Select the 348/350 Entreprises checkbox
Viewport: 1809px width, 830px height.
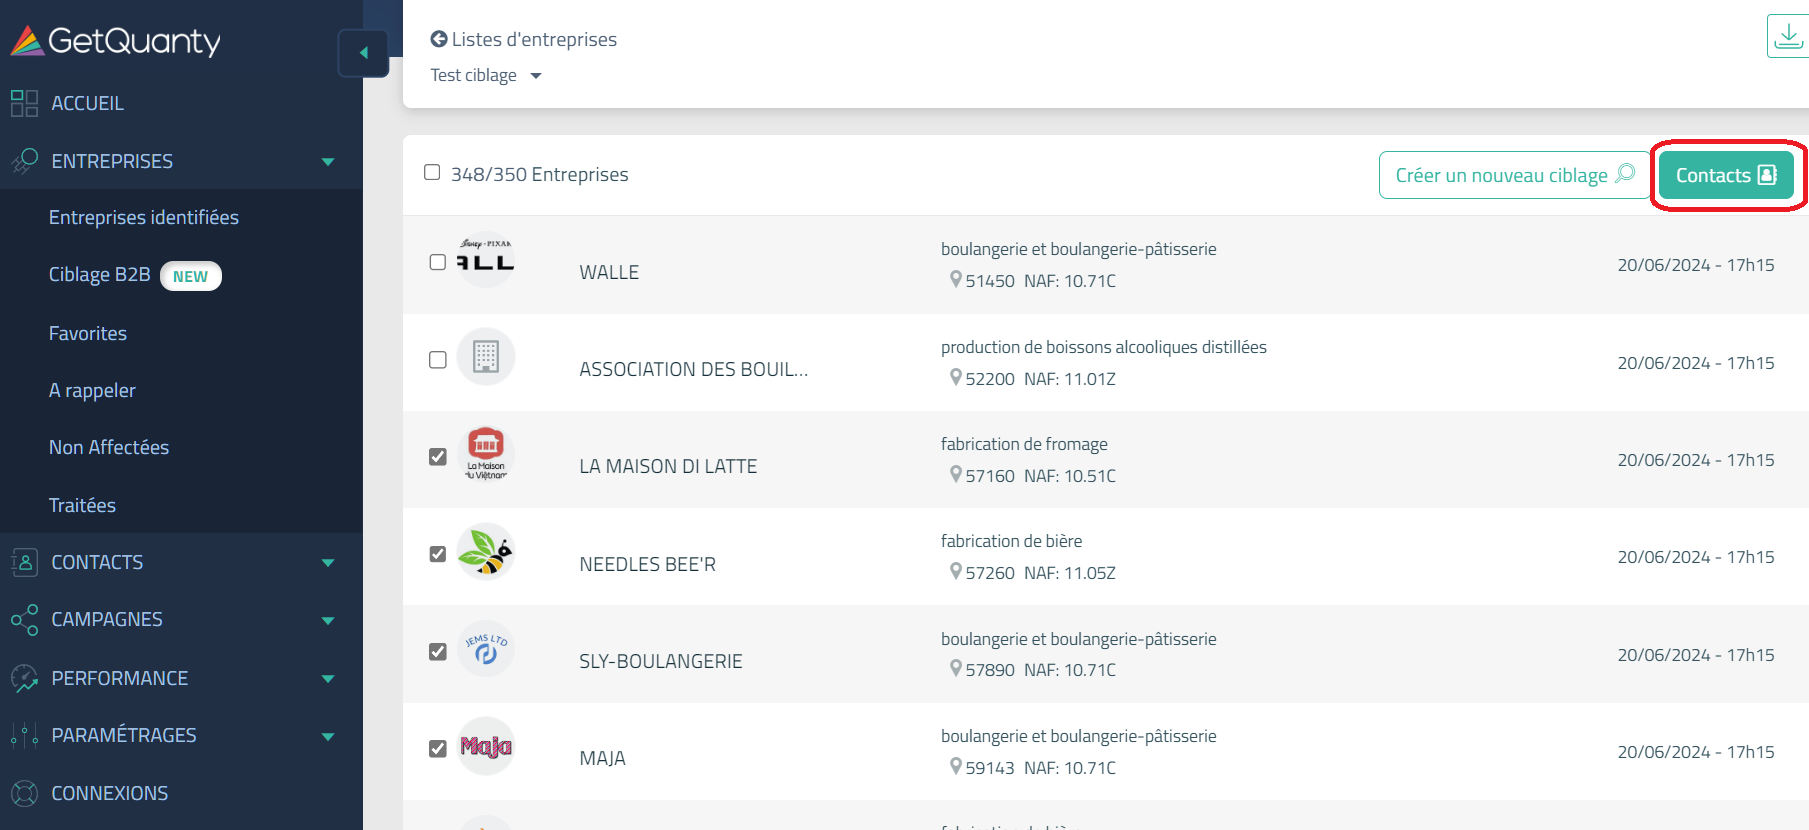click(x=432, y=172)
